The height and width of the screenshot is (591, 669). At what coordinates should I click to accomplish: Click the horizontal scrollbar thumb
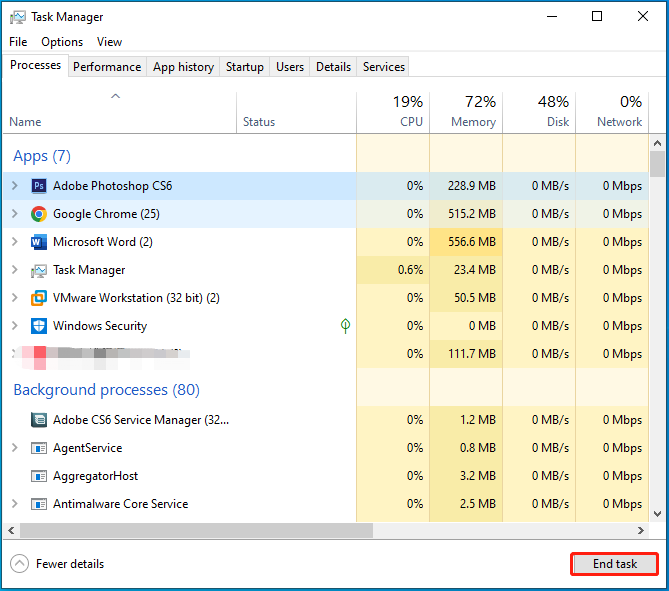196,530
